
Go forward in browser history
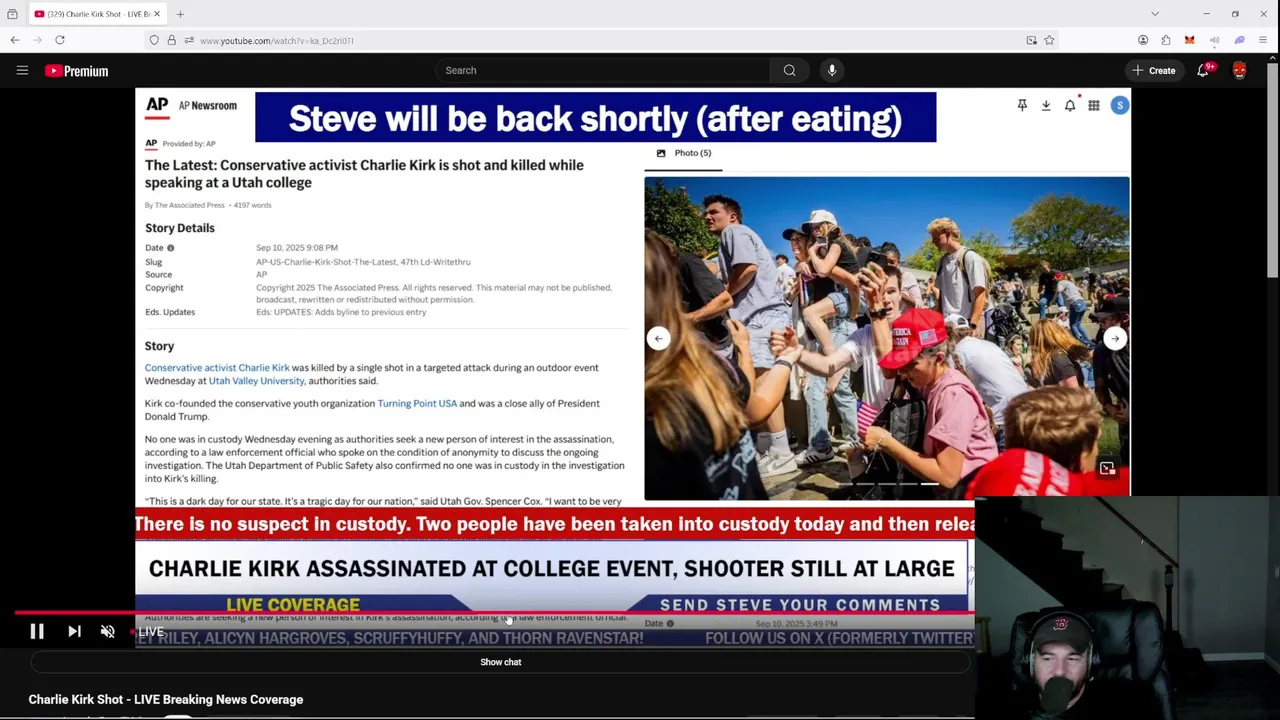tap(38, 40)
